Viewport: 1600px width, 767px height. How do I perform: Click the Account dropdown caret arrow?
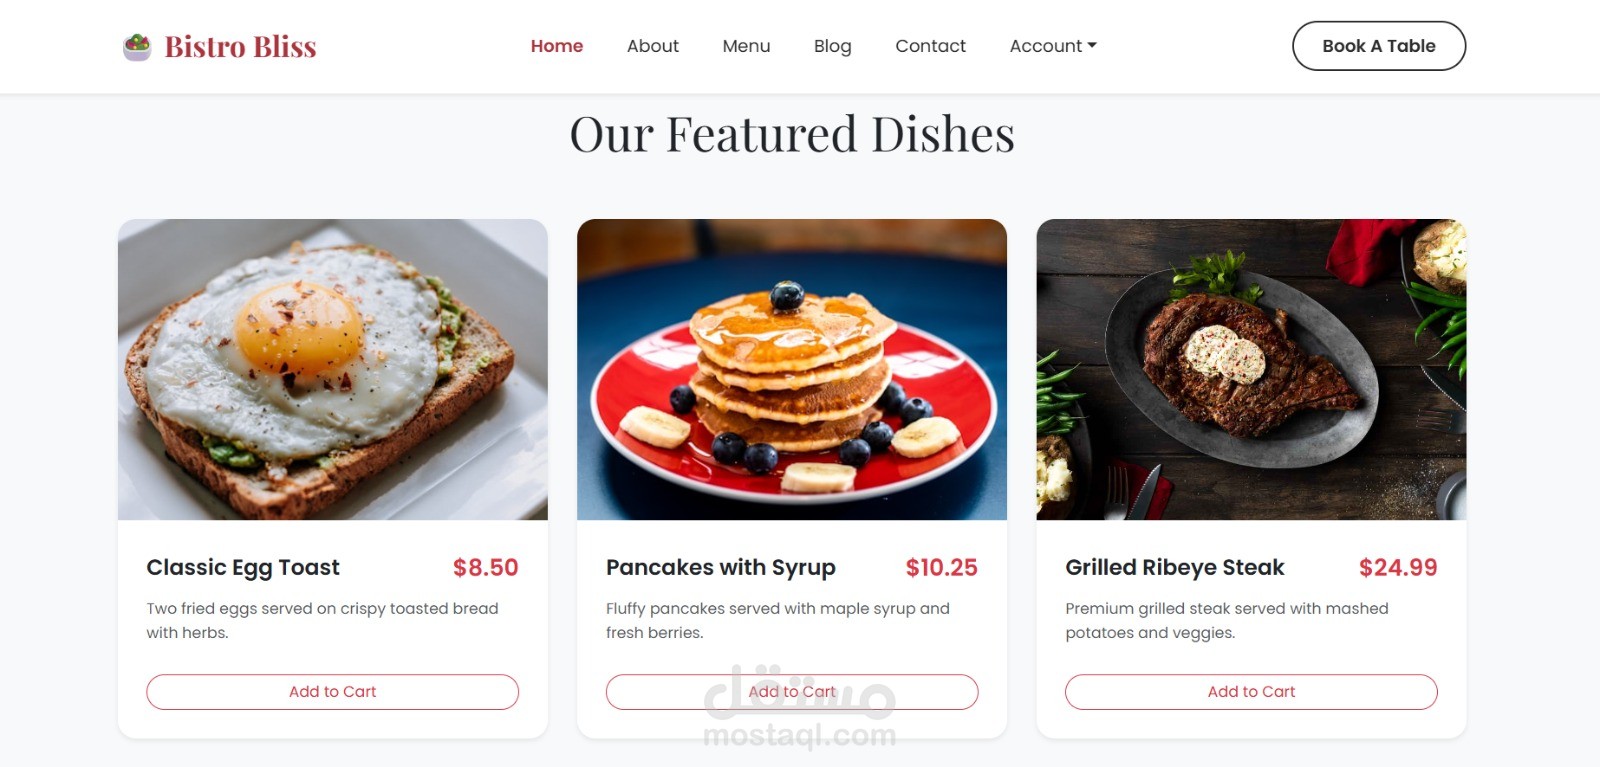point(1092,46)
